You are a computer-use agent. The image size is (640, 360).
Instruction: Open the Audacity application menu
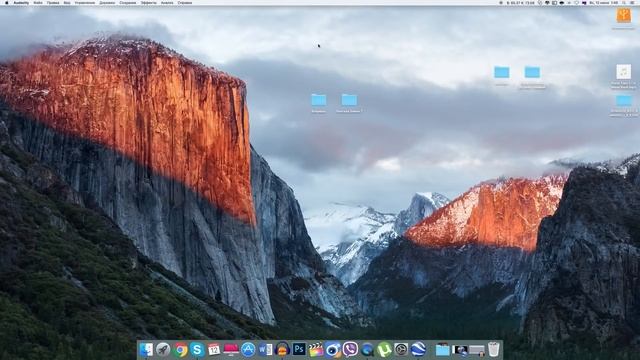click(x=21, y=3)
